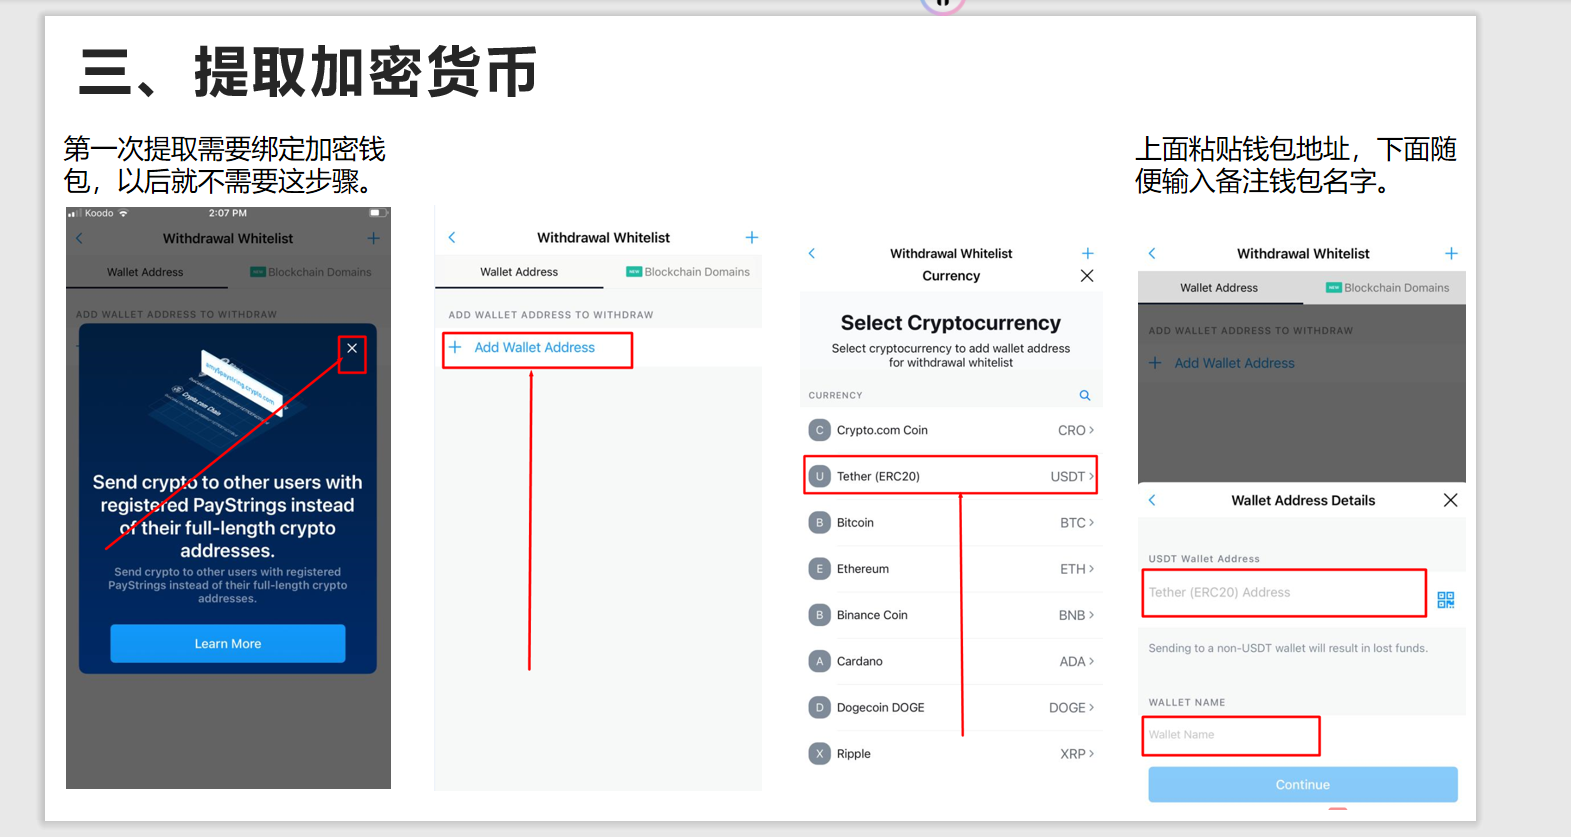
Task: Click XRP chevron
Action: 1091,754
